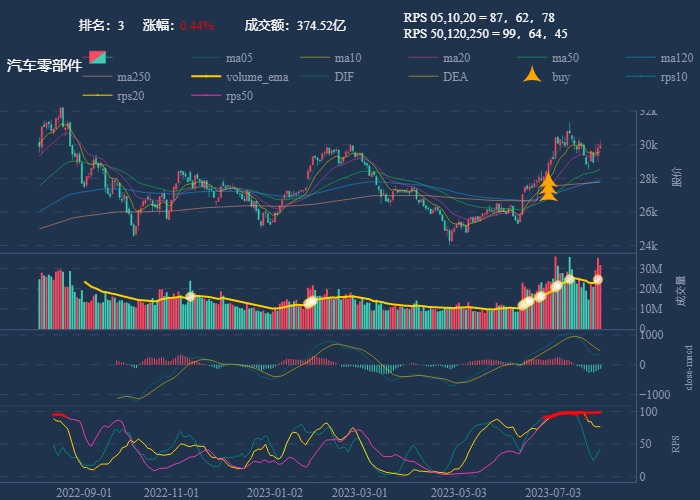
Task: Click the close-macd axis title
Action: tap(689, 367)
